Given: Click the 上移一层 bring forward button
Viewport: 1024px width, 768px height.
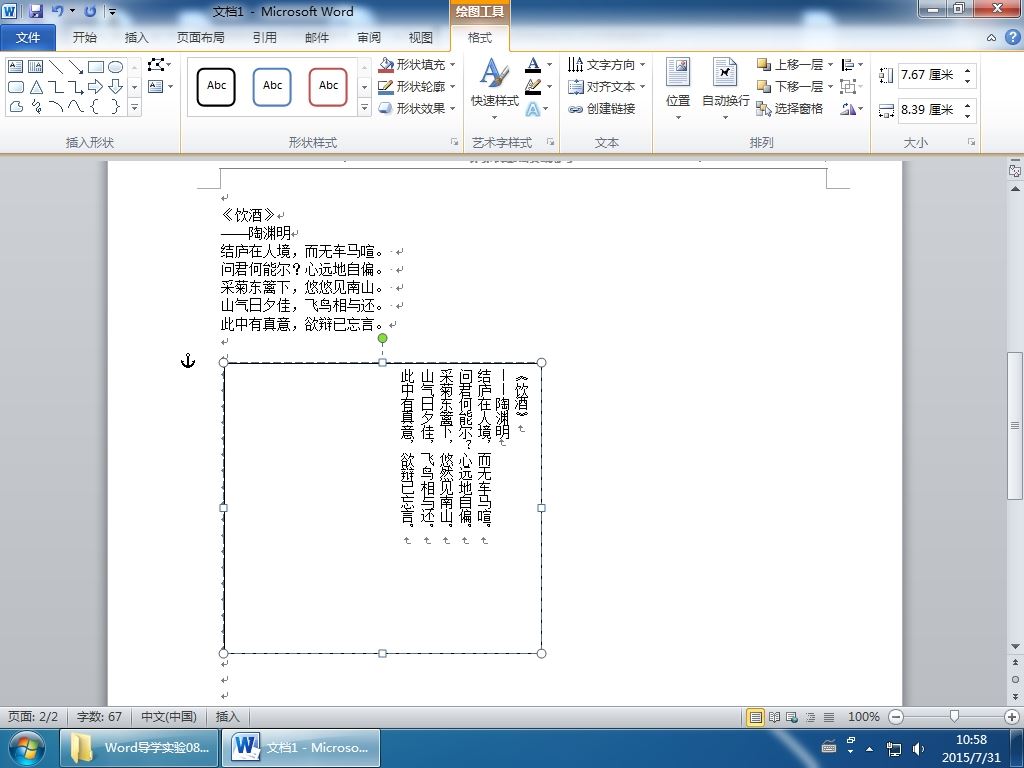Looking at the screenshot, I should (x=790, y=65).
